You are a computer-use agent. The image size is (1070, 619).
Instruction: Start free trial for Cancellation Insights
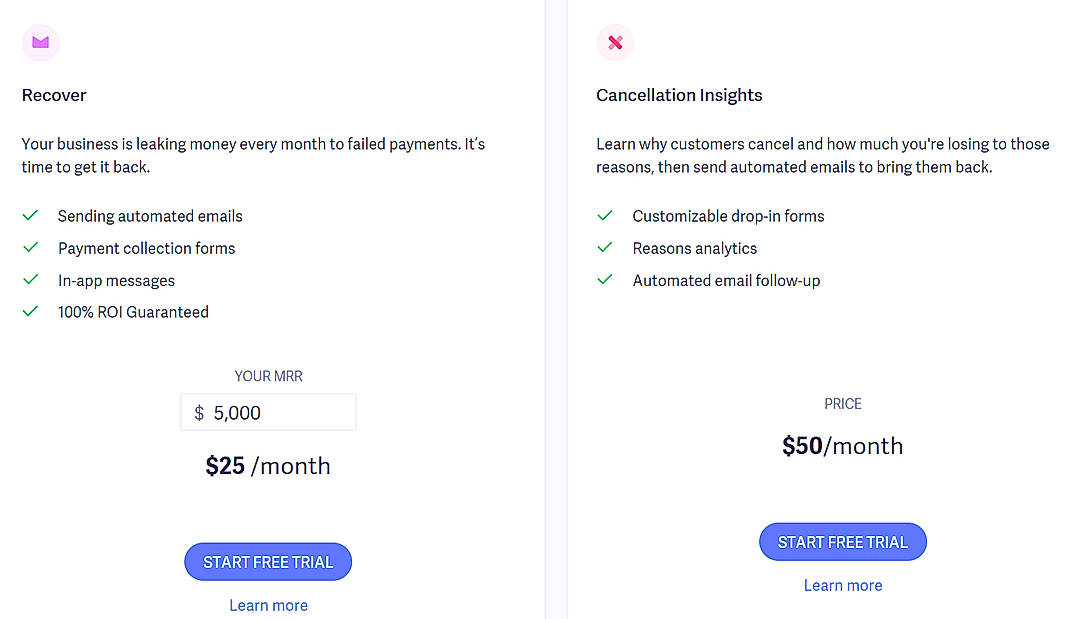tap(842, 541)
